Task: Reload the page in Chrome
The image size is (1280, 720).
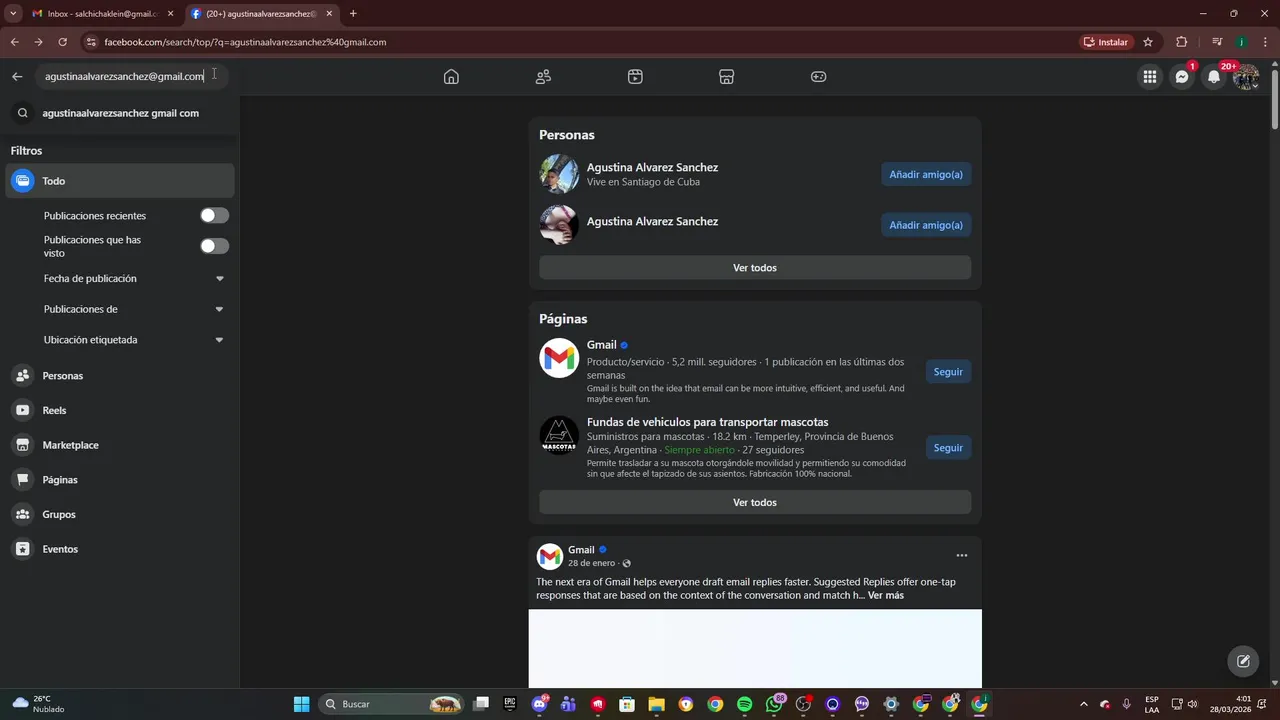Action: [x=62, y=42]
